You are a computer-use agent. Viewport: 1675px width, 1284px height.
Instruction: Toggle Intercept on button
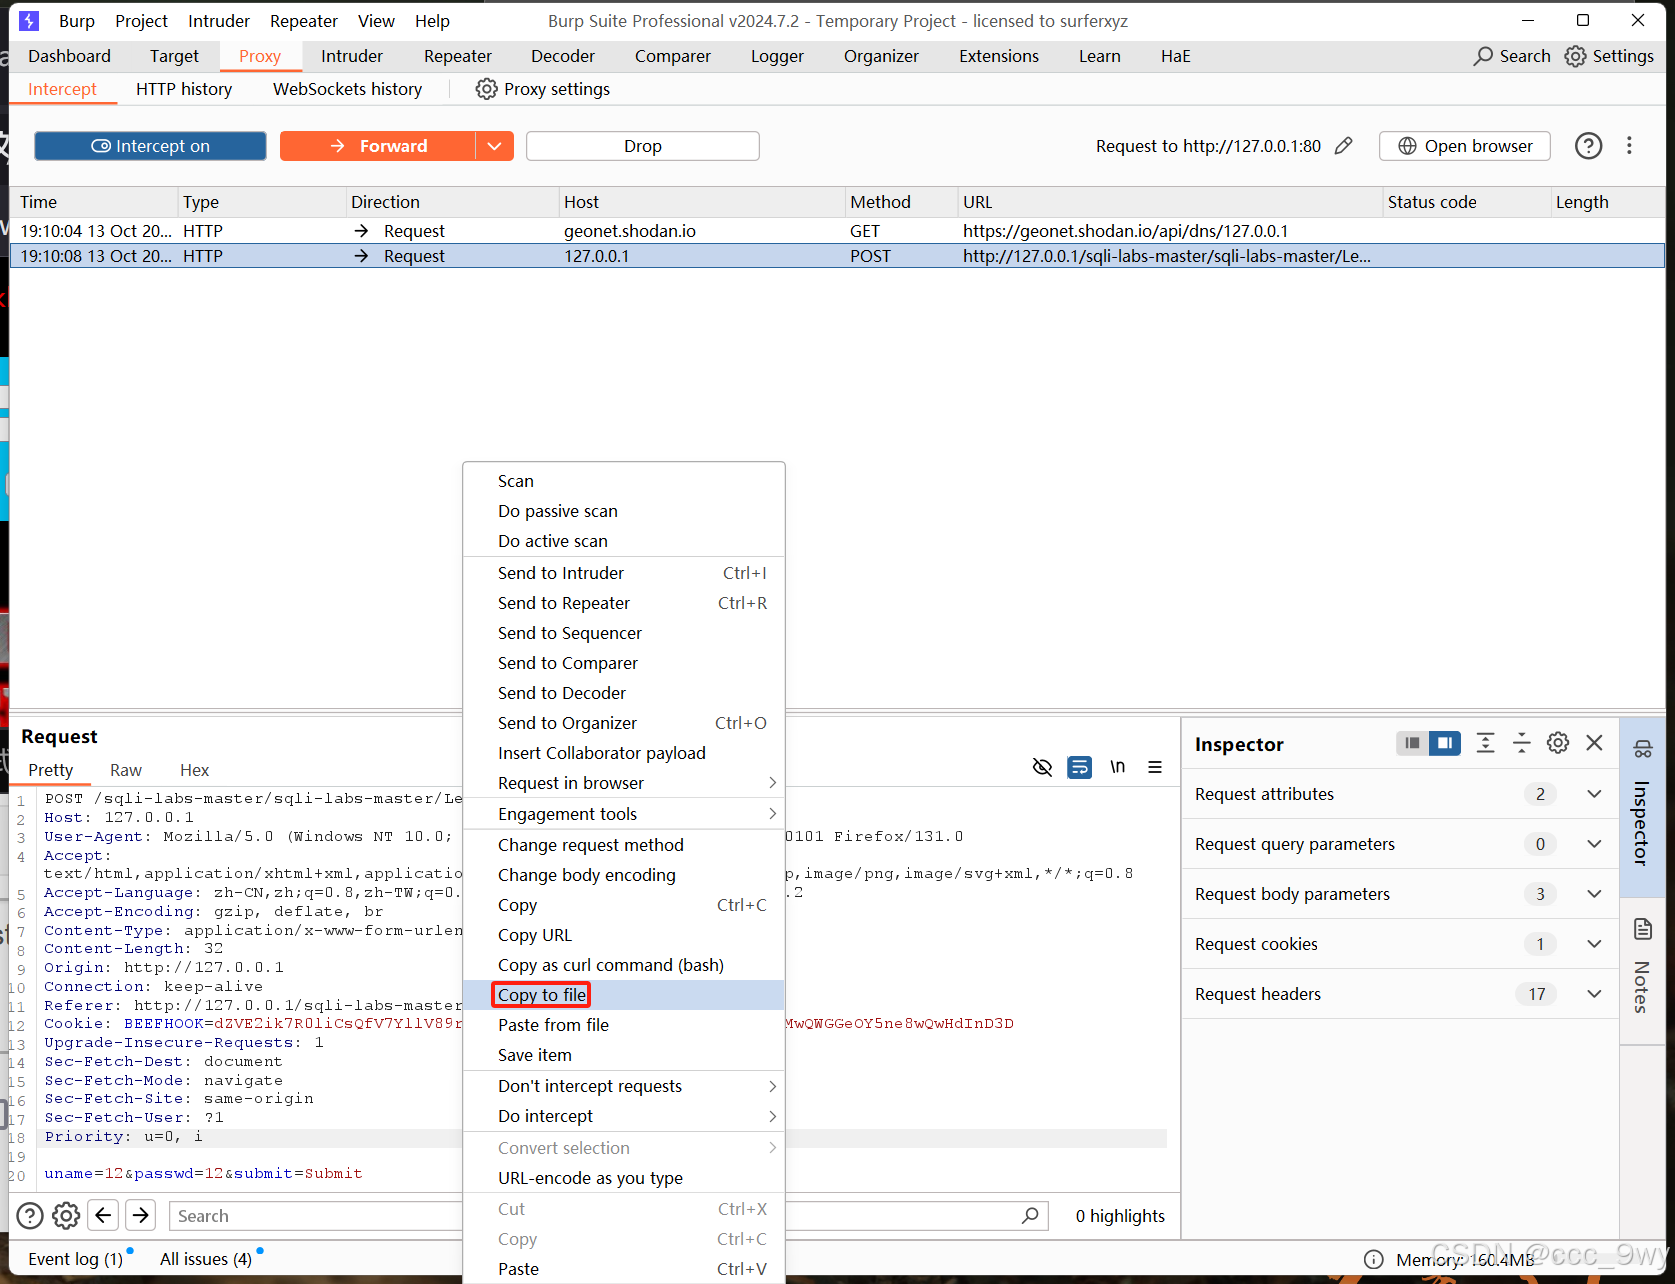[149, 145]
